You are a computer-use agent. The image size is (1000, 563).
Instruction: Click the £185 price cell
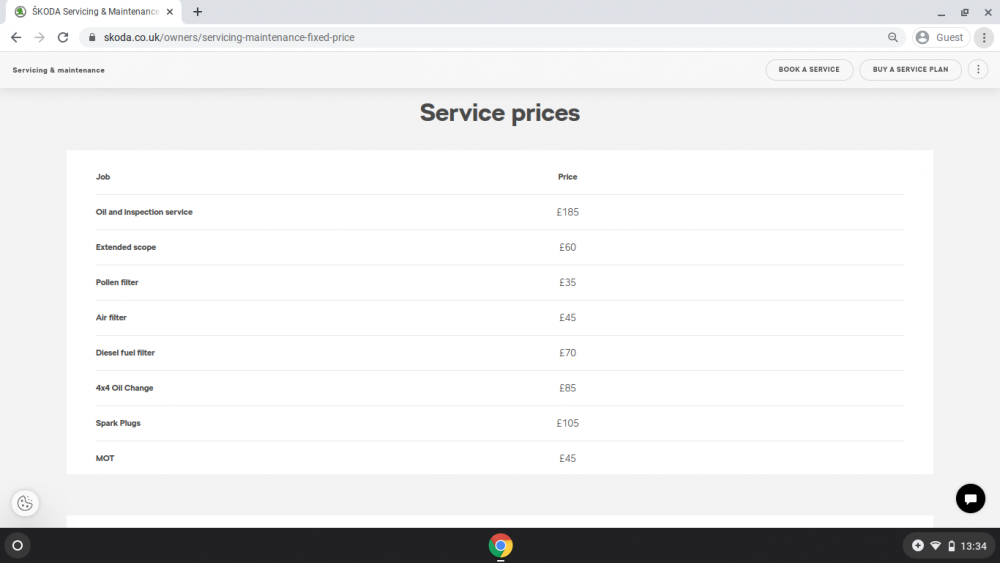(568, 212)
